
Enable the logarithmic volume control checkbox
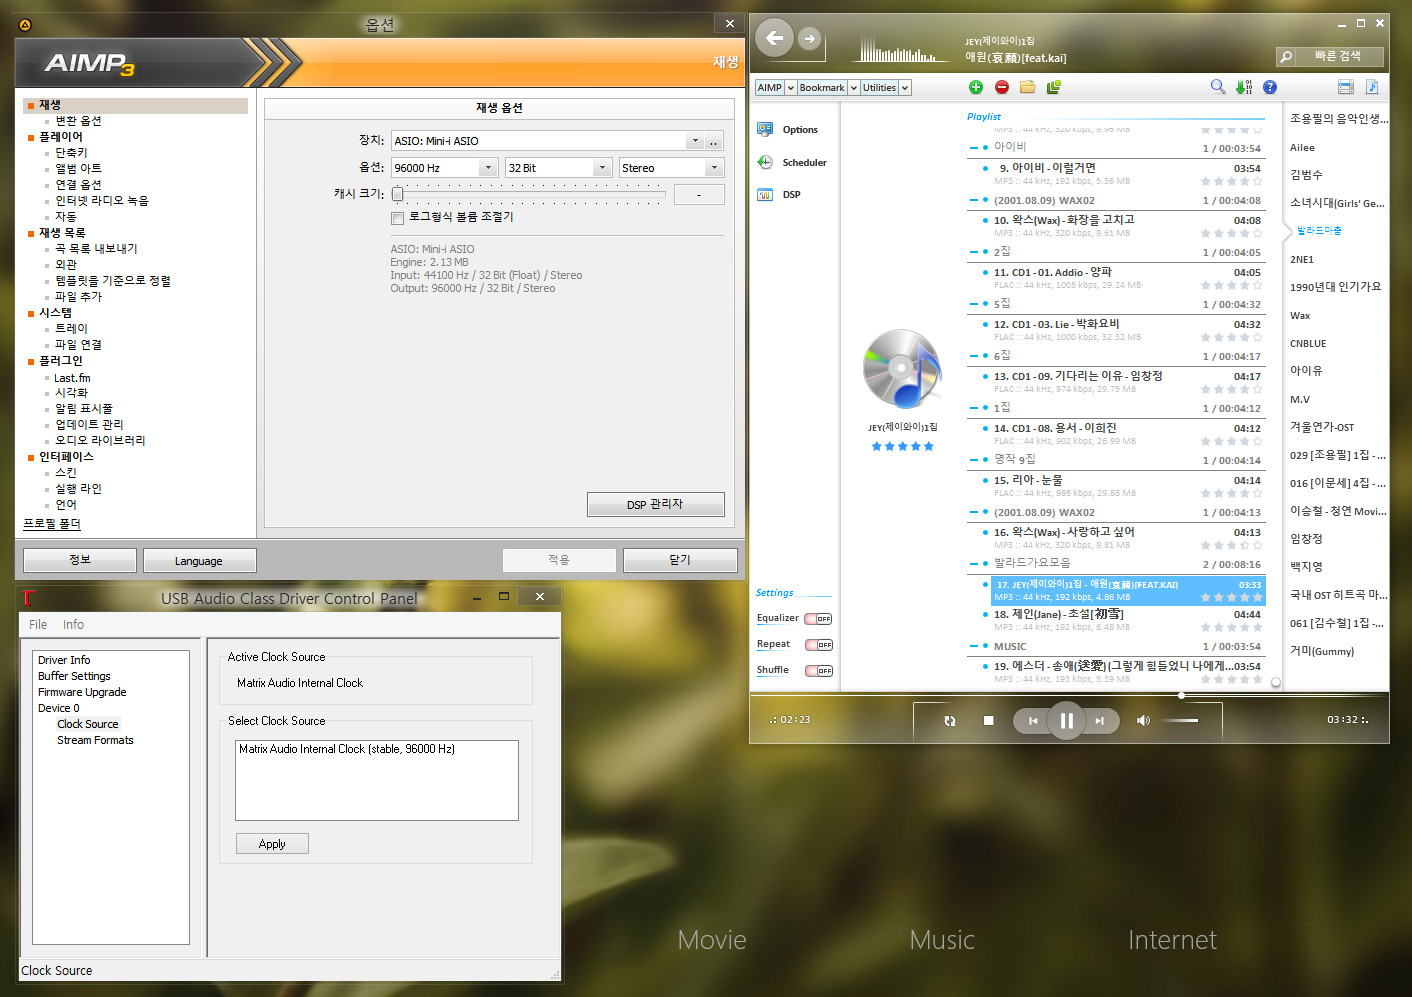(x=397, y=217)
